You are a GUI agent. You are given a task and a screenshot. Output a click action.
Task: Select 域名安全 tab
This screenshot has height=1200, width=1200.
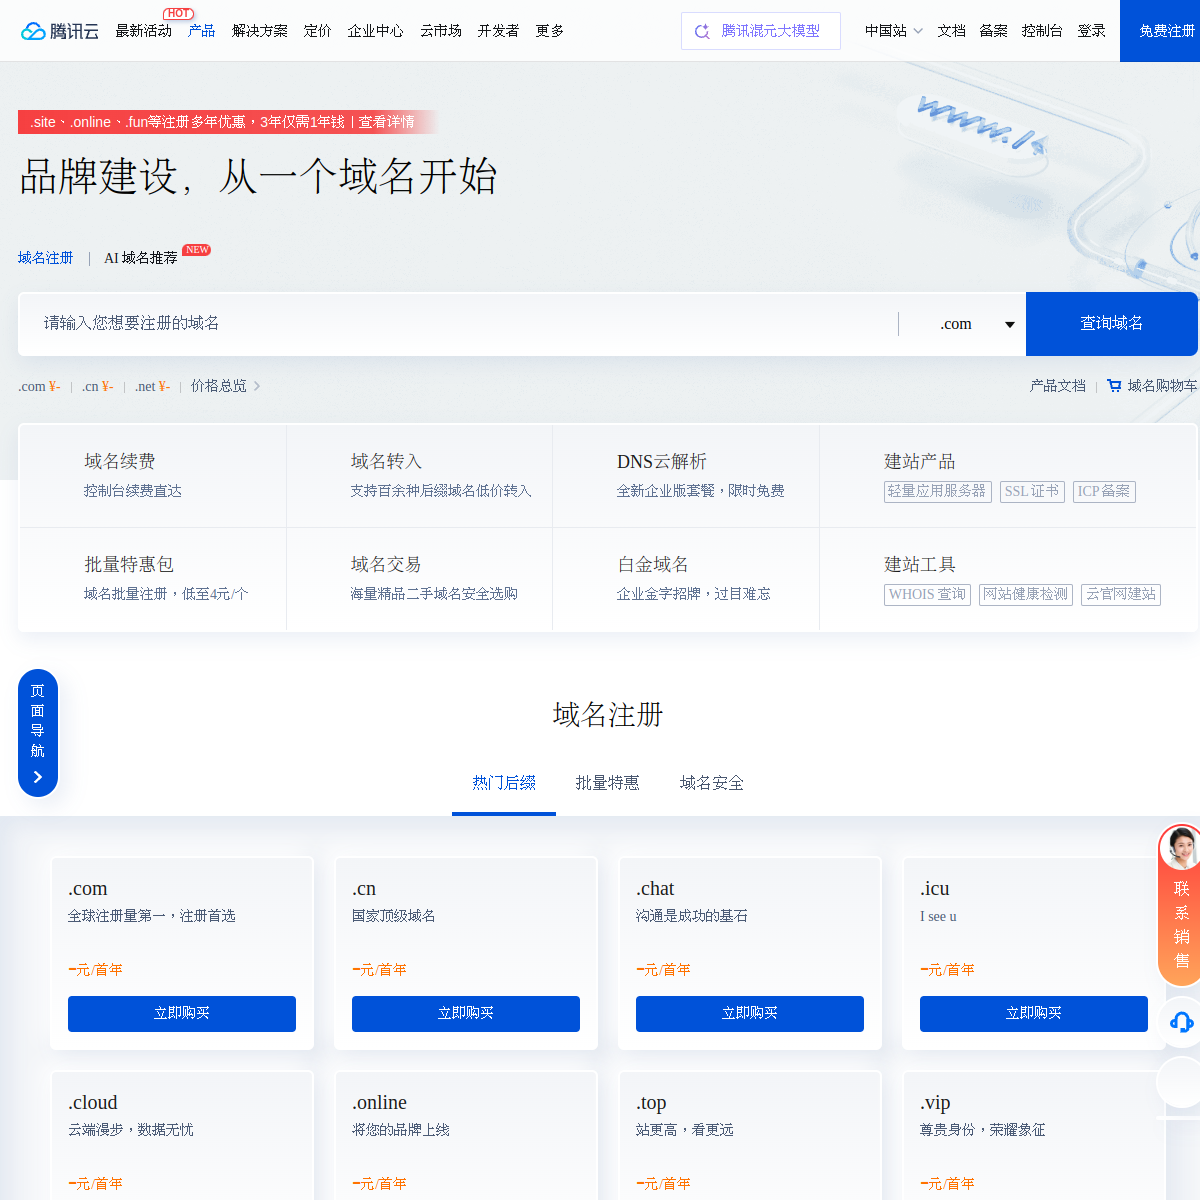coord(712,783)
